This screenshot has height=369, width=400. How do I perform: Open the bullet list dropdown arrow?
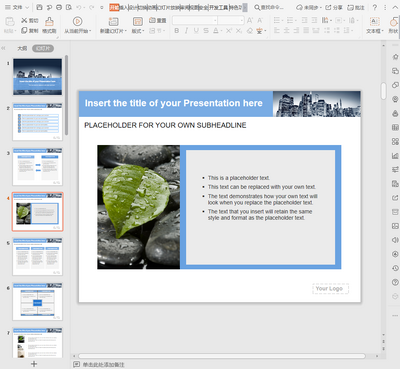(x=282, y=21)
